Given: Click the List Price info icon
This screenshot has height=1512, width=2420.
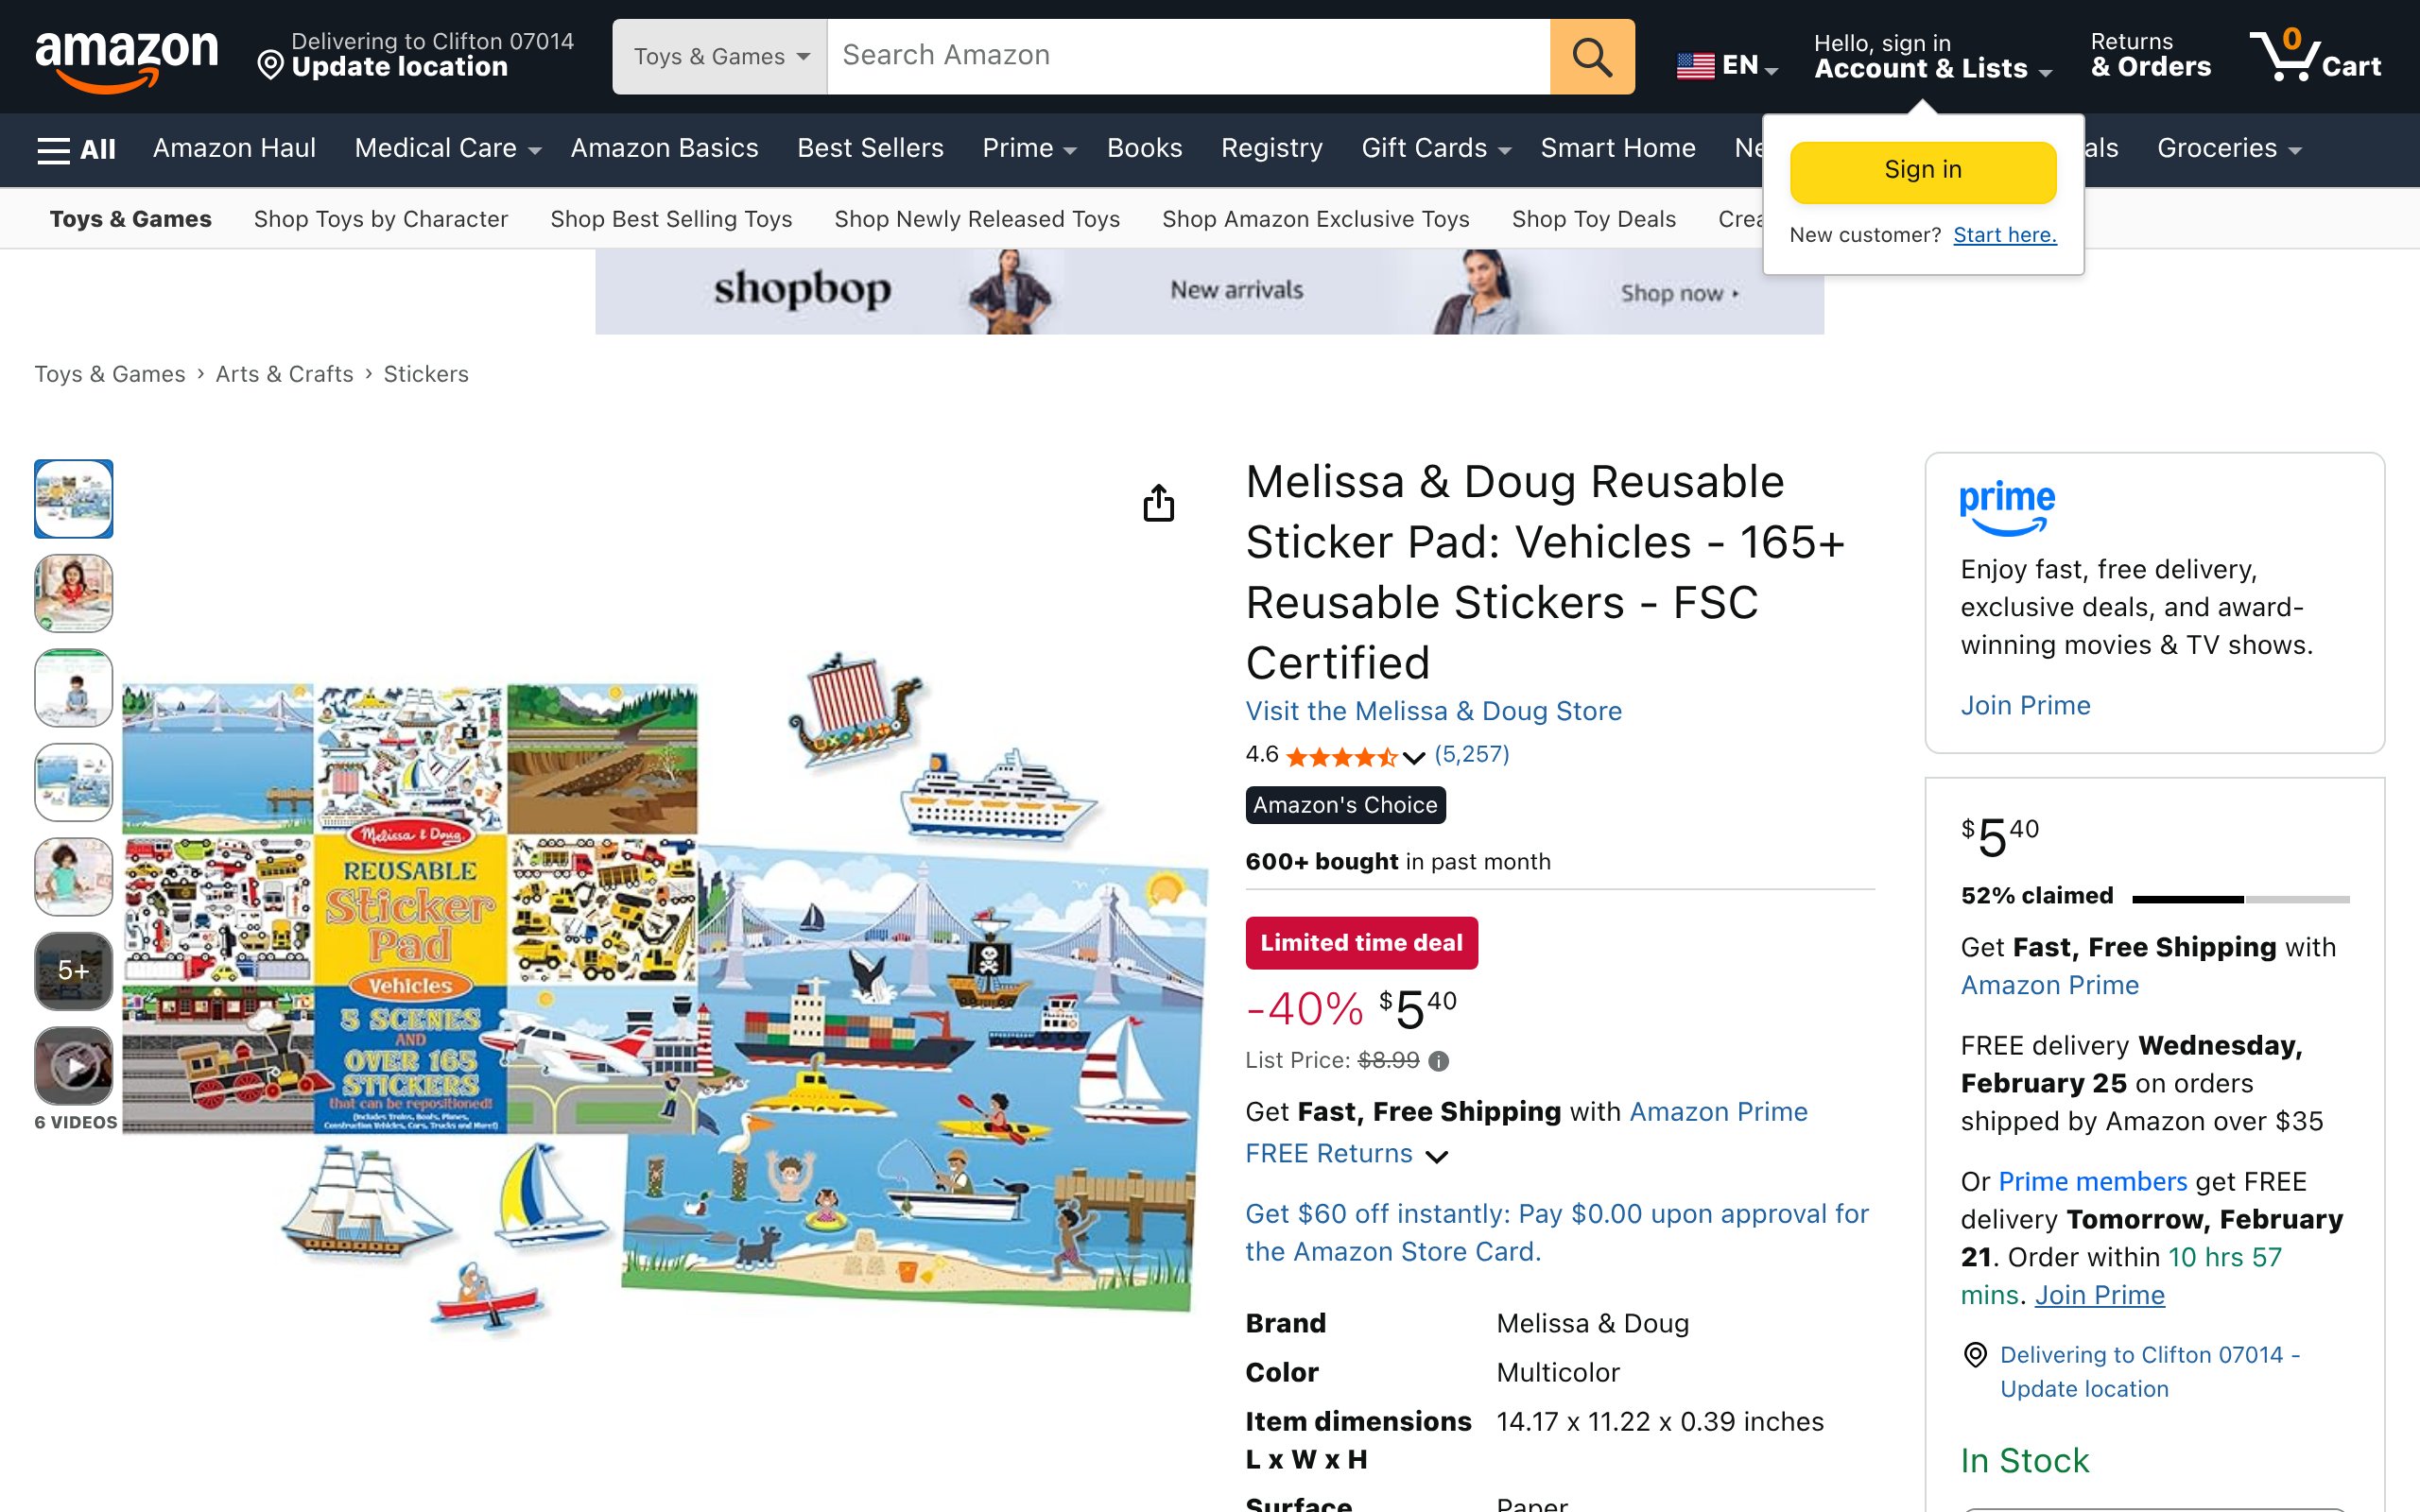Looking at the screenshot, I should pos(1438,1061).
